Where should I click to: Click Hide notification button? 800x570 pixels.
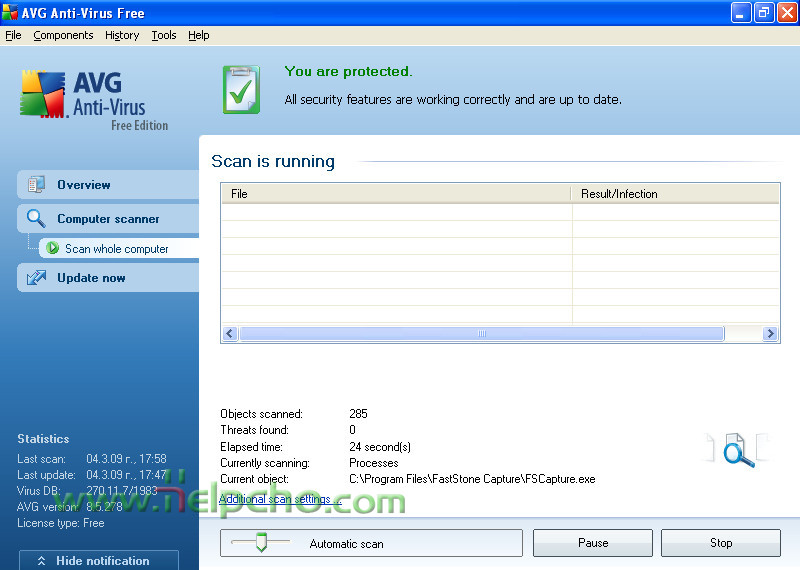(99, 560)
